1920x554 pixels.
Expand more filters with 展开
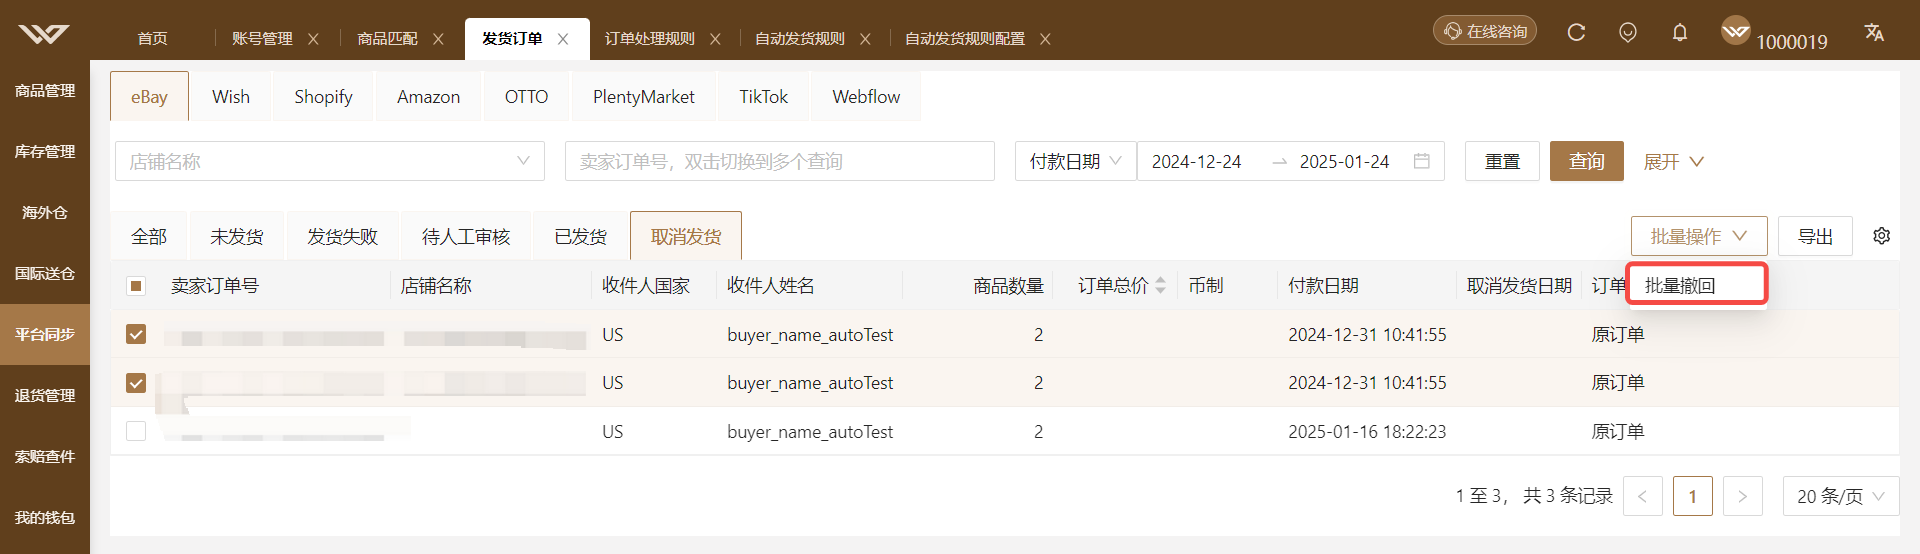[x=1673, y=161]
